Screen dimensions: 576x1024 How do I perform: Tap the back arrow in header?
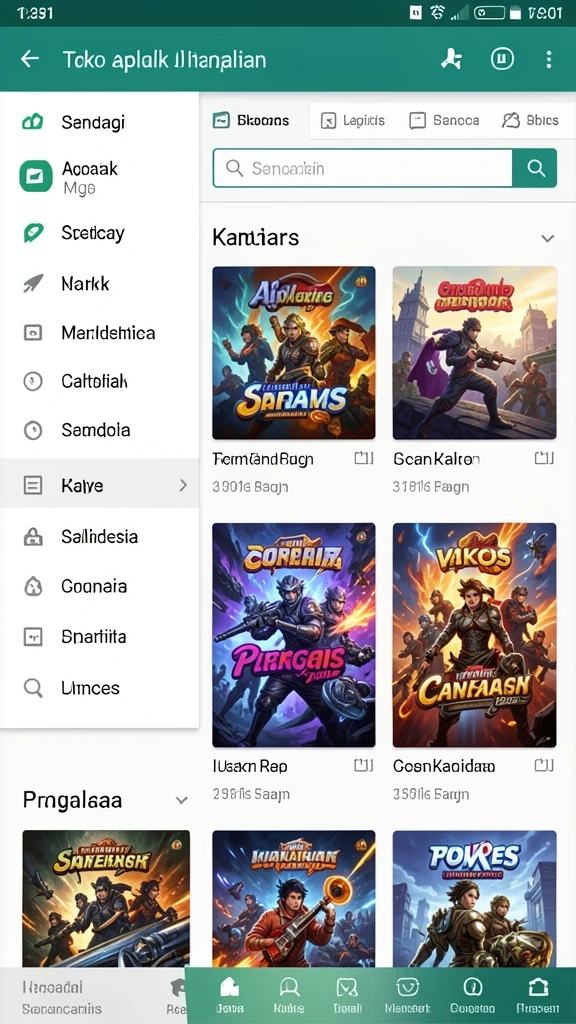click(x=30, y=59)
